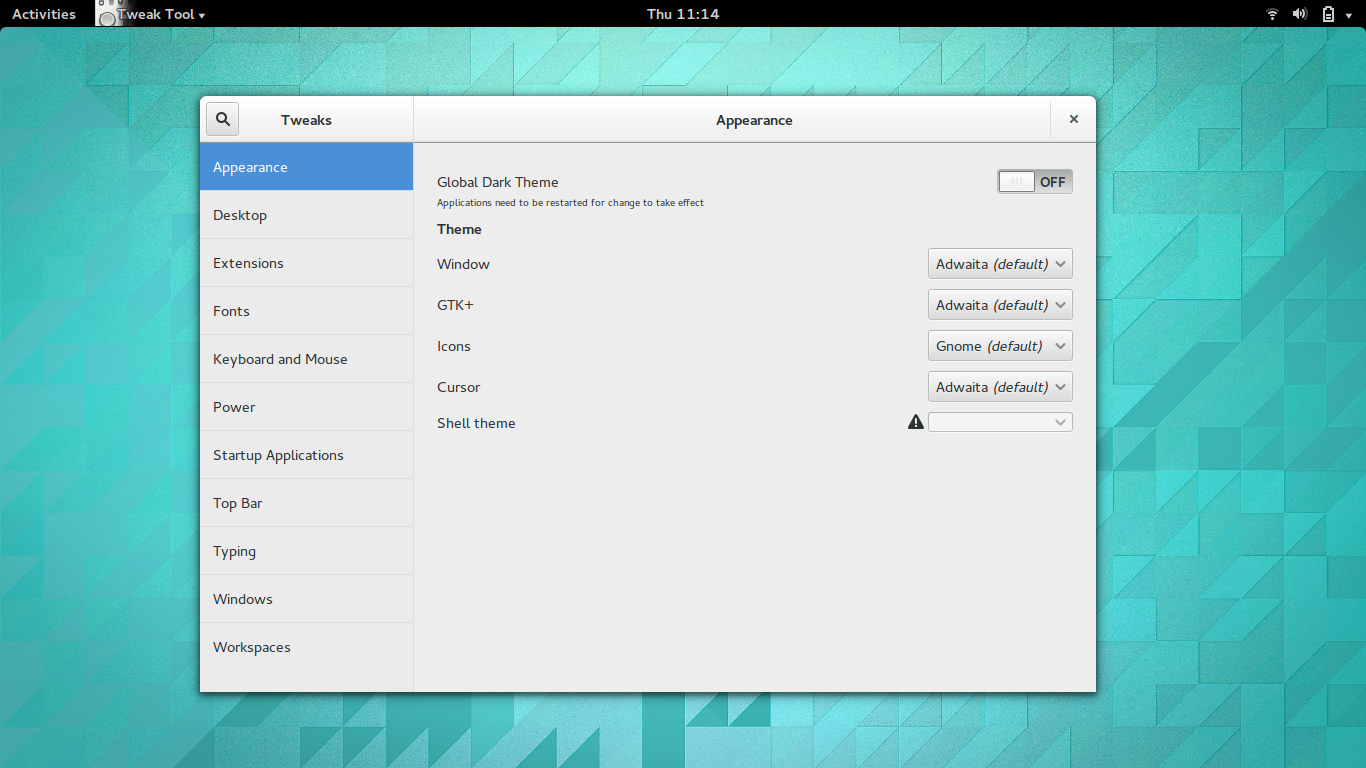The height and width of the screenshot is (768, 1366).
Task: Open the Cursor theme dropdown
Action: click(1000, 386)
